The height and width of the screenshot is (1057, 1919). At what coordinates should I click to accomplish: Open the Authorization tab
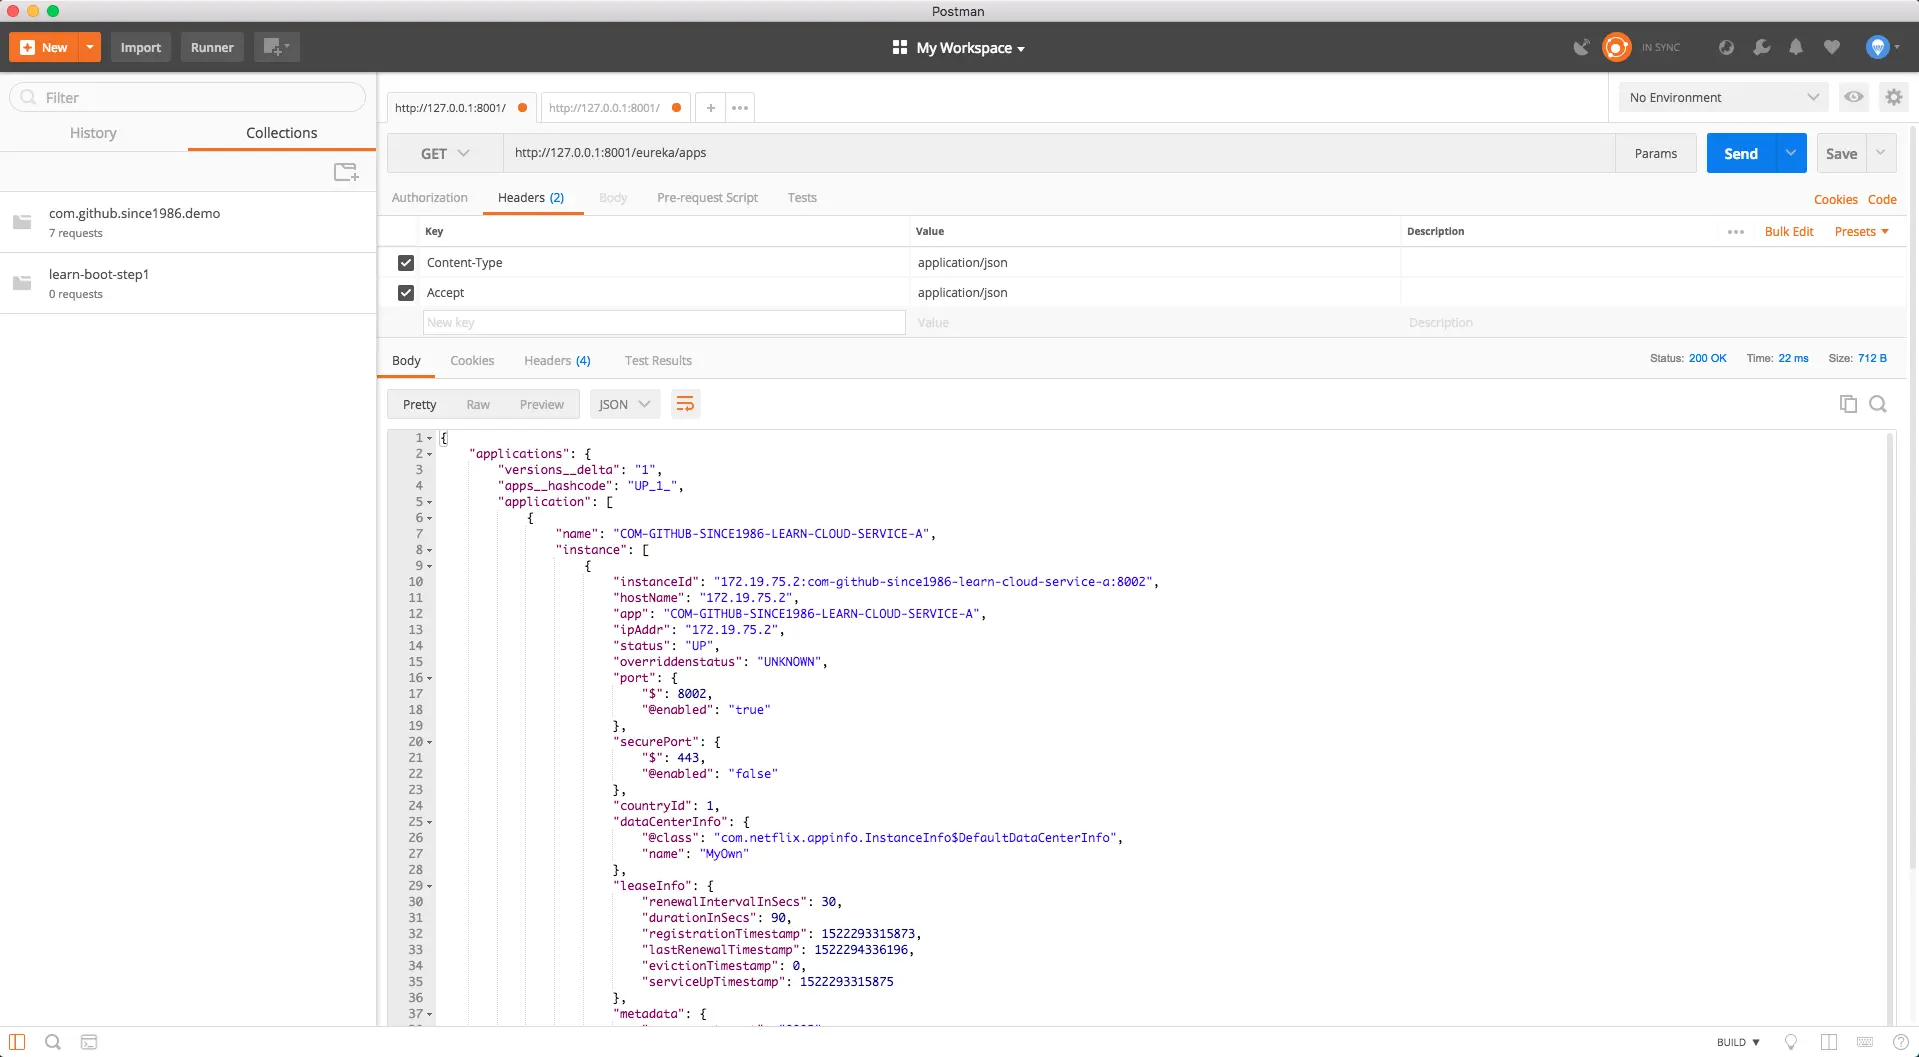coord(430,198)
